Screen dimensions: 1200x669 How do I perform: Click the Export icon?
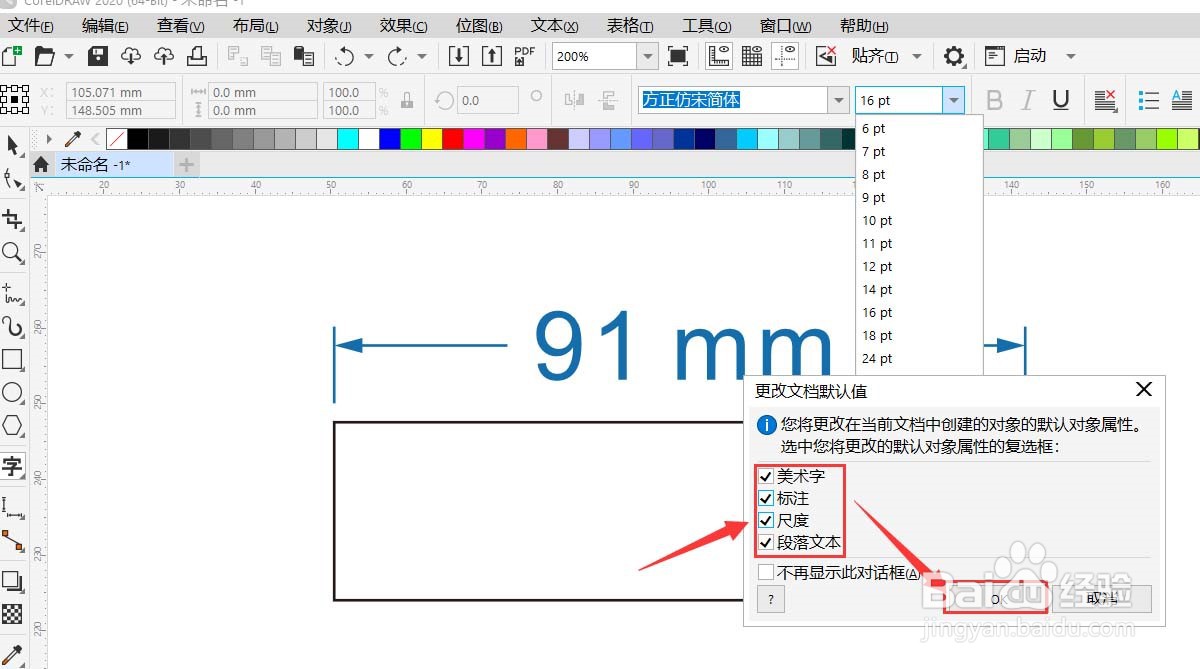(492, 56)
